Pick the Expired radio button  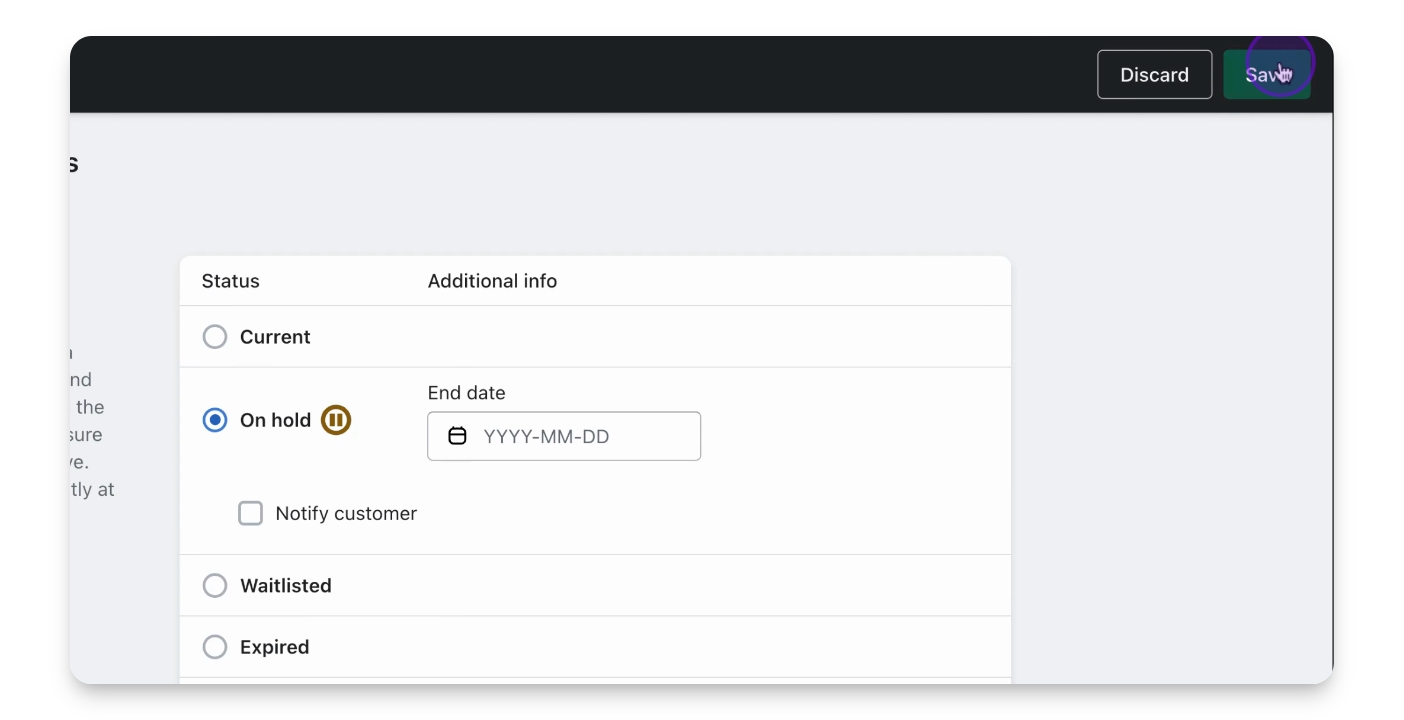tap(215, 647)
